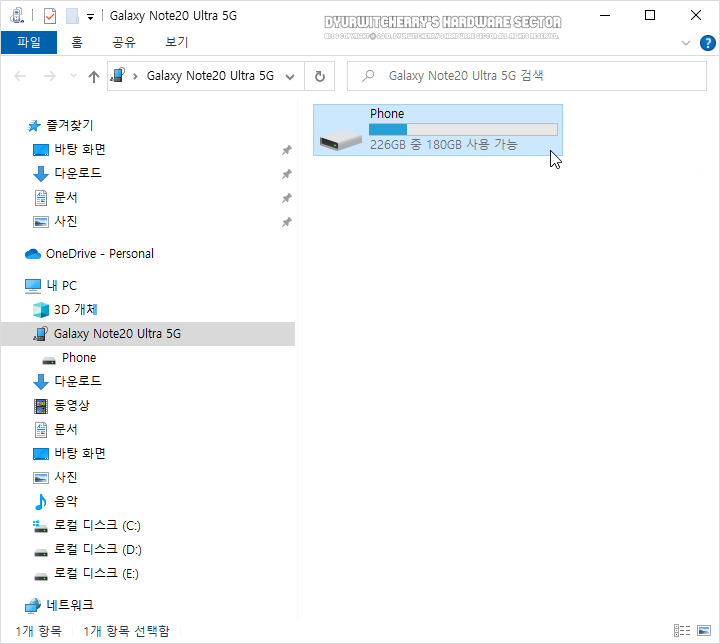Go up one level with the up arrow
The image size is (720, 644).
[x=94, y=76]
